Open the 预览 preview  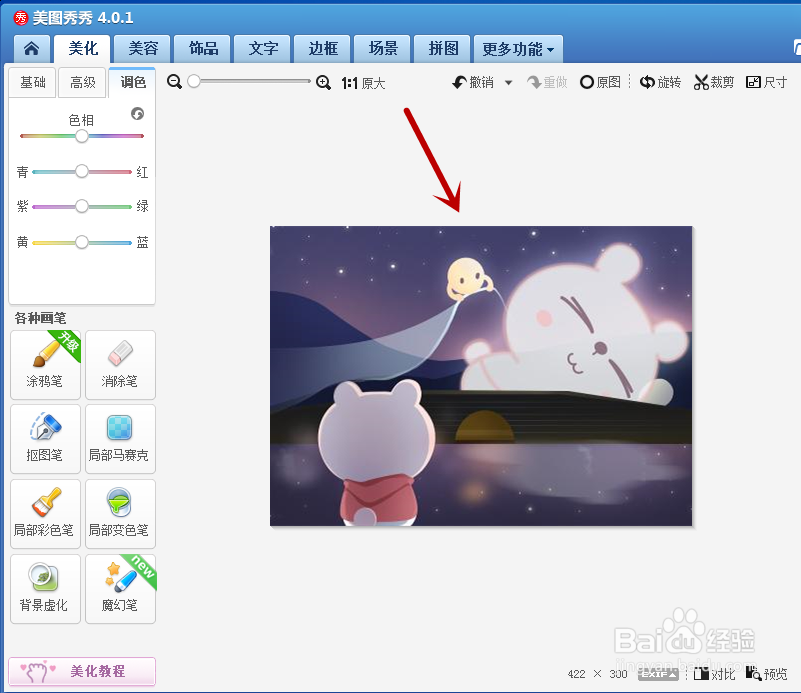(x=766, y=674)
